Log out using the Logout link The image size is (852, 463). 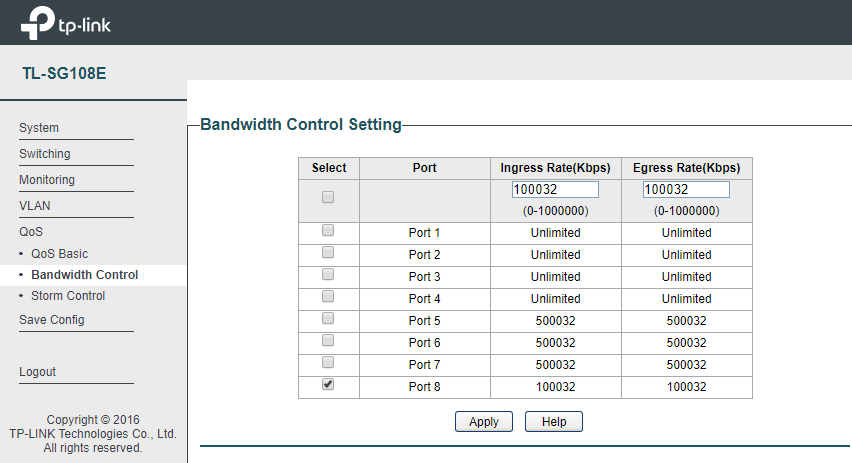coord(38,372)
